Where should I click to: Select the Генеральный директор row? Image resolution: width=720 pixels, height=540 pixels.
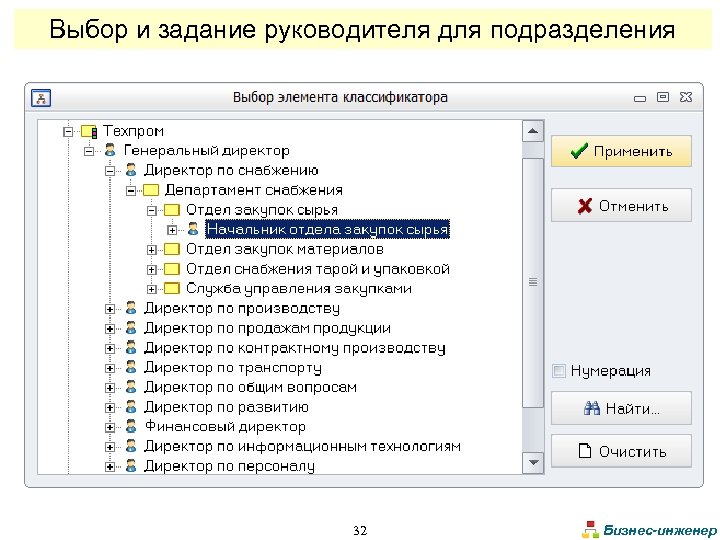(207, 151)
